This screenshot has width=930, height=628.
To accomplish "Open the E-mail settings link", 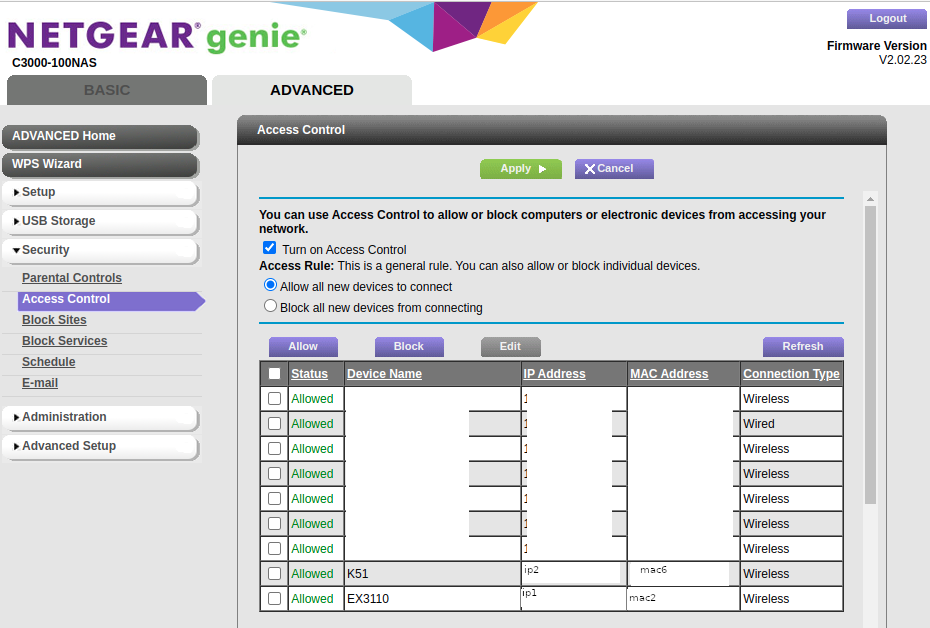I will 40,383.
